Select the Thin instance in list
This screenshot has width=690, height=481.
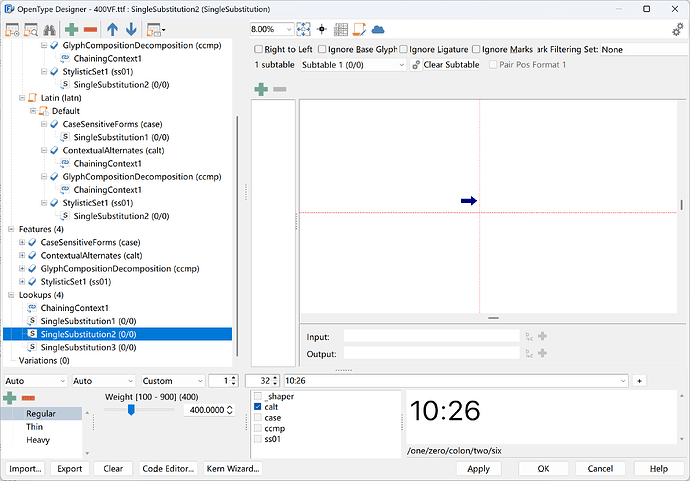(x=34, y=426)
